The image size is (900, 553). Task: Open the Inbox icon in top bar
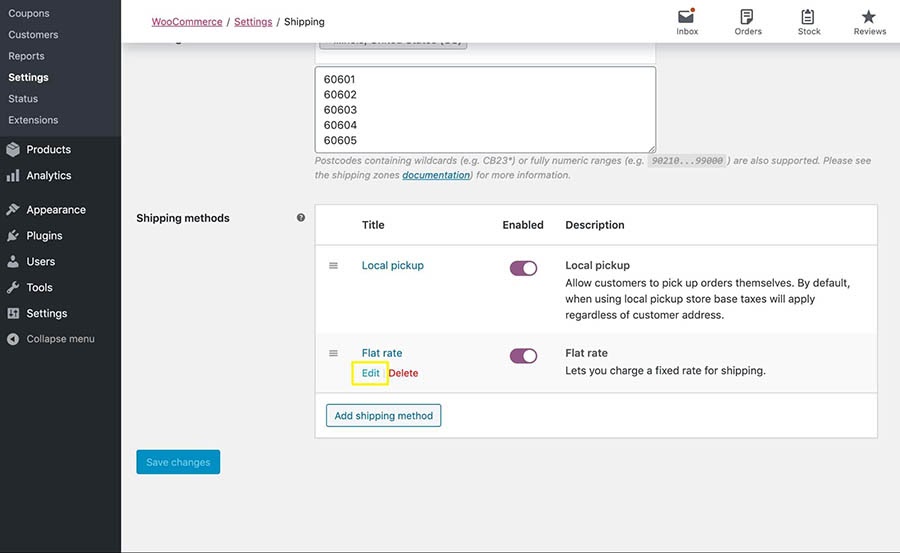tap(686, 17)
